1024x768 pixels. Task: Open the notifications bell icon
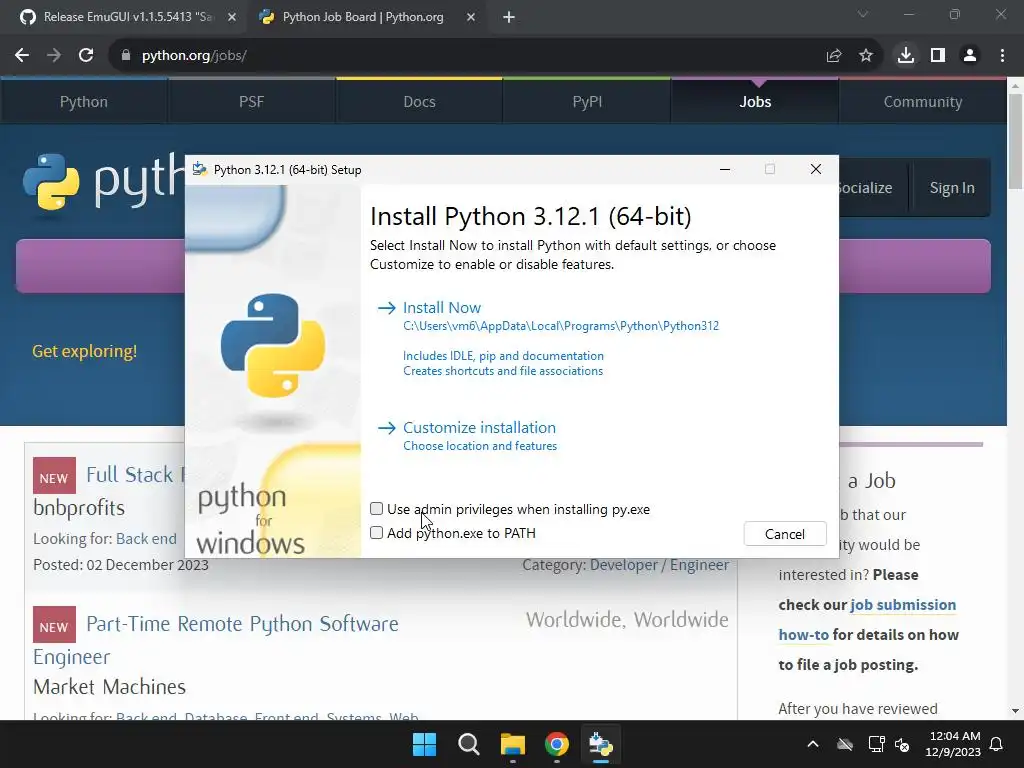(x=997, y=744)
